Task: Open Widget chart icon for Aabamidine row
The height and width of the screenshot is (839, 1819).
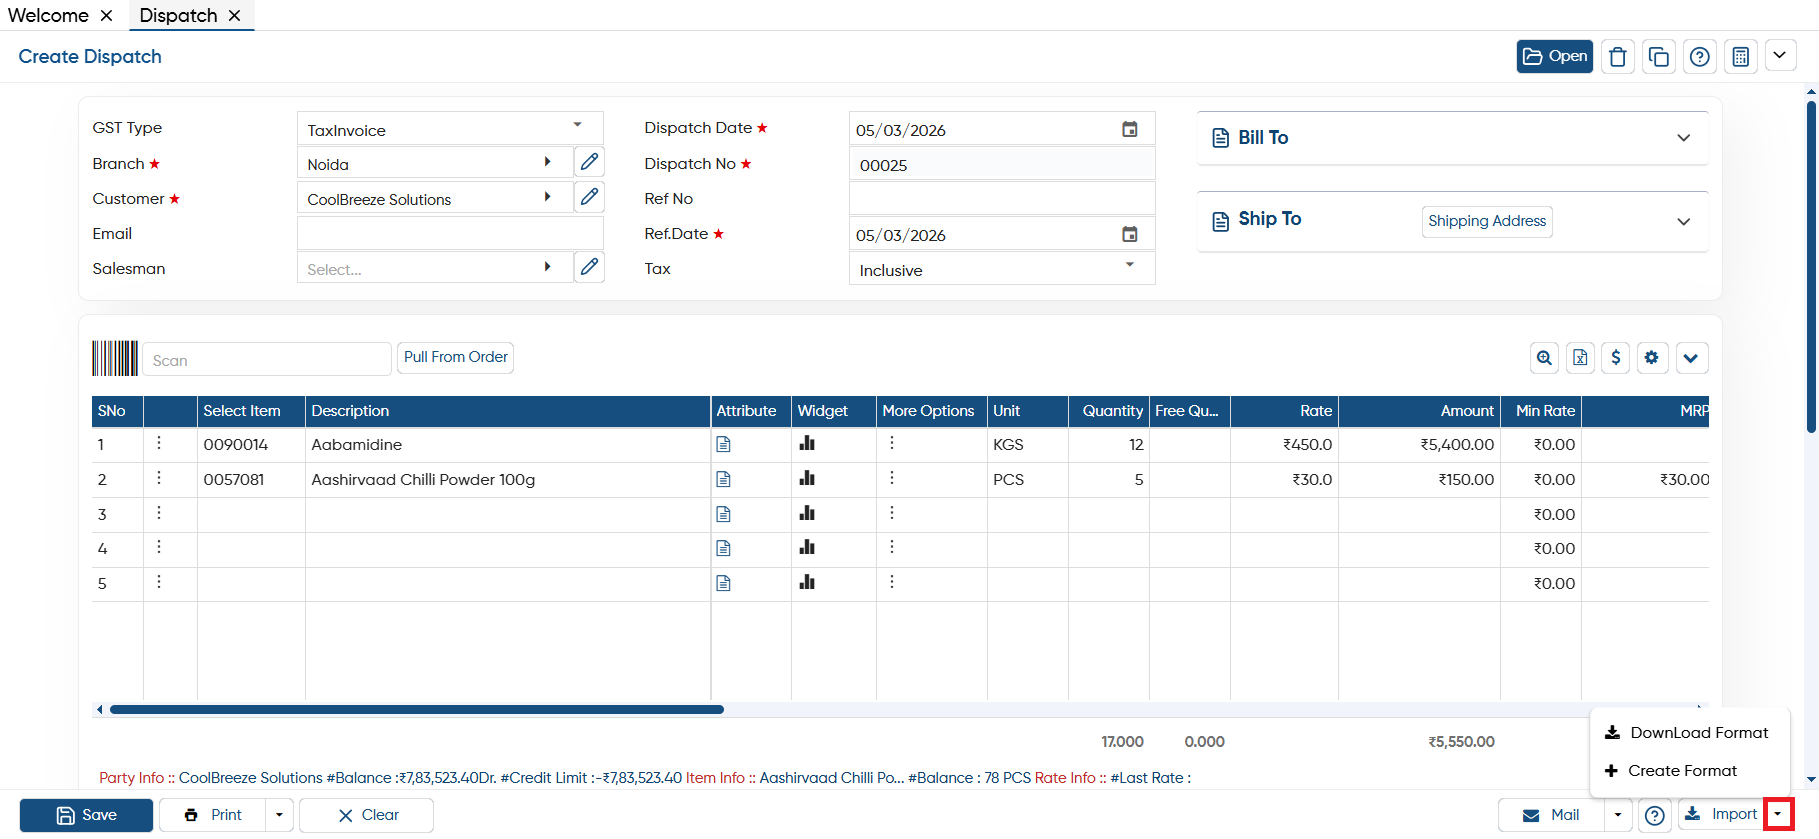Action: [x=807, y=444]
